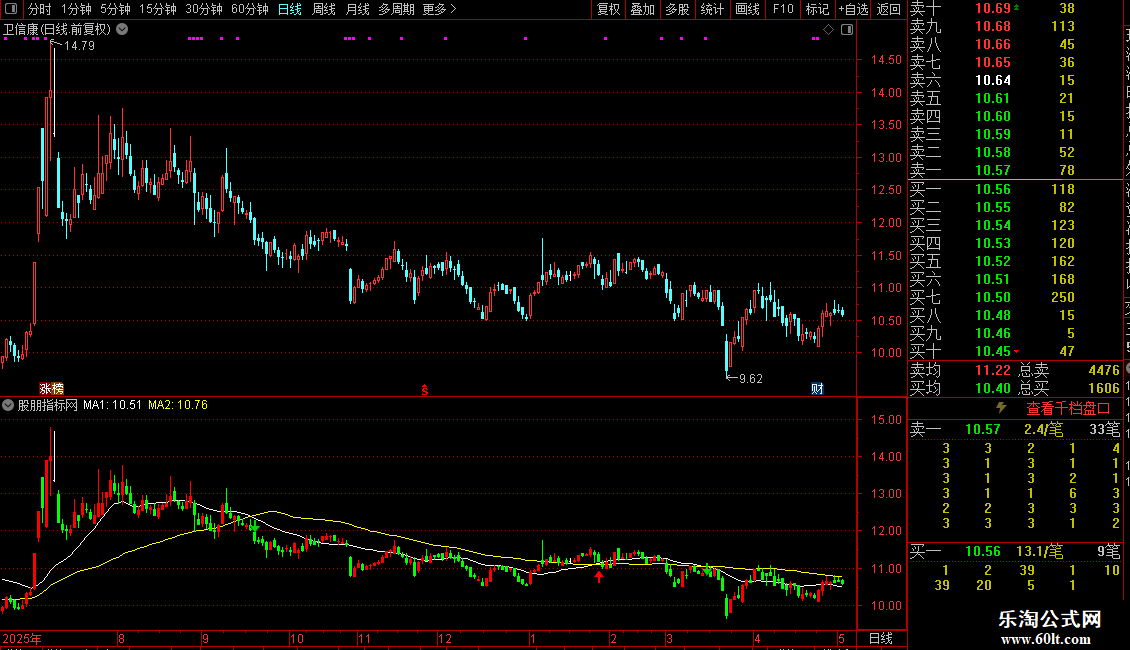Switch to the 15分钟 period

(157, 9)
